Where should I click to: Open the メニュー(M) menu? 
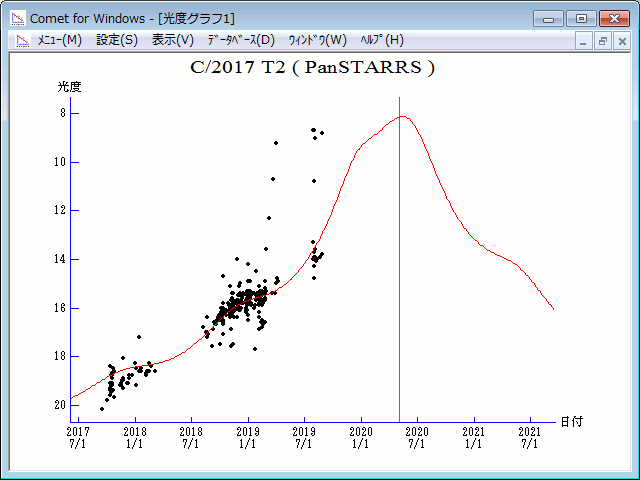59,40
